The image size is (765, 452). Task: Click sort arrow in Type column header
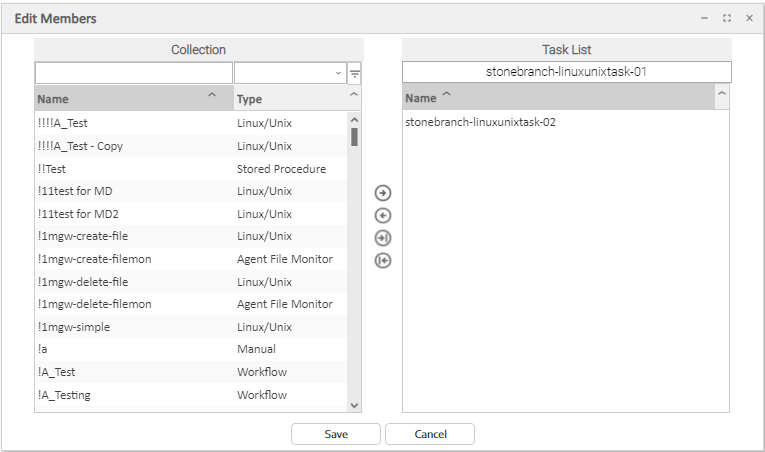pos(353,95)
